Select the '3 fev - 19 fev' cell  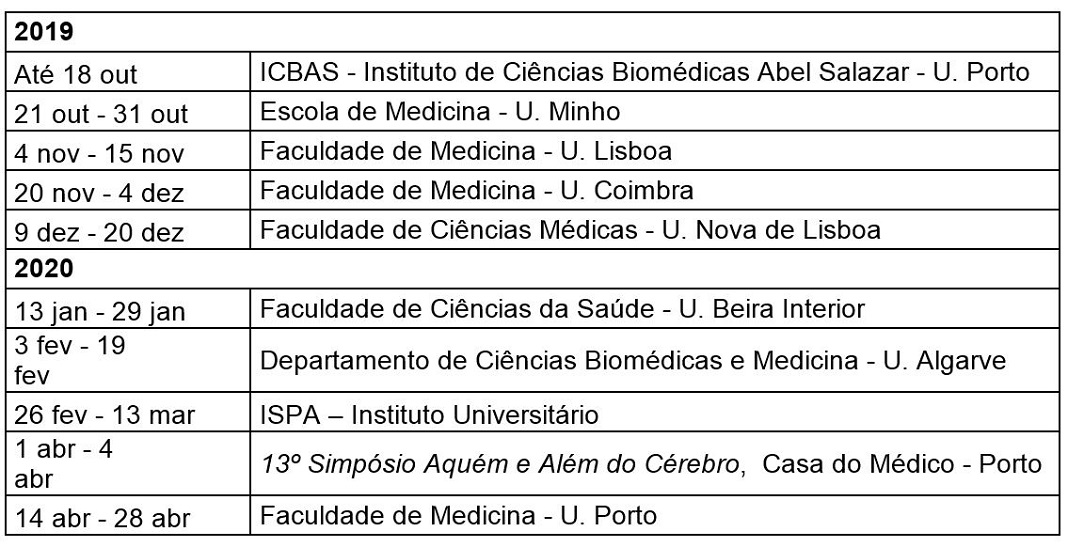(127, 360)
